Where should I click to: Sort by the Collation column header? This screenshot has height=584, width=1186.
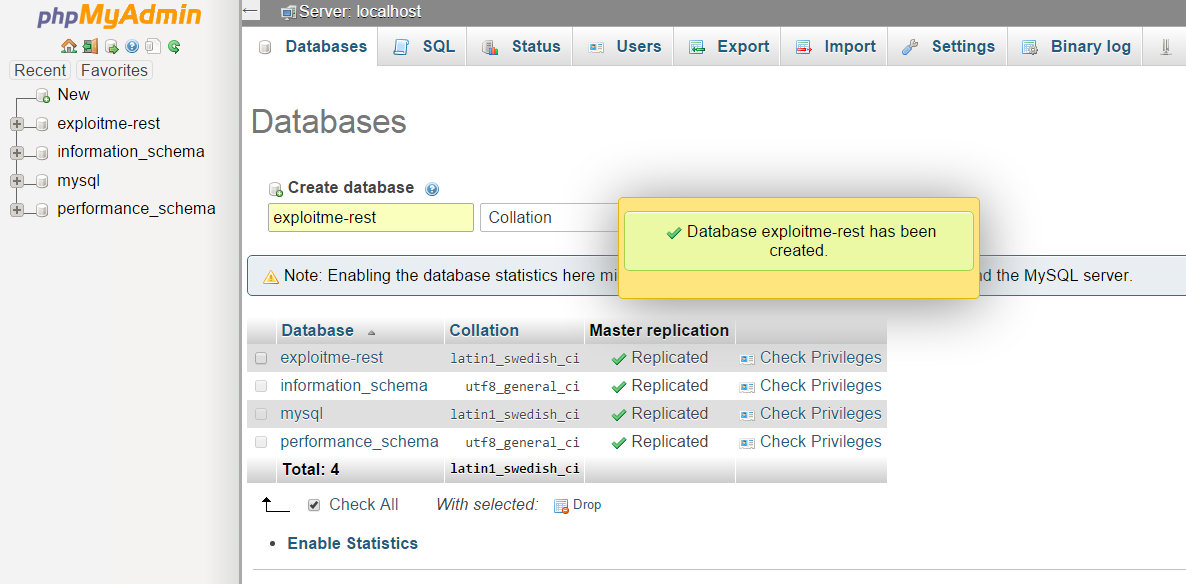pyautogui.click(x=484, y=331)
